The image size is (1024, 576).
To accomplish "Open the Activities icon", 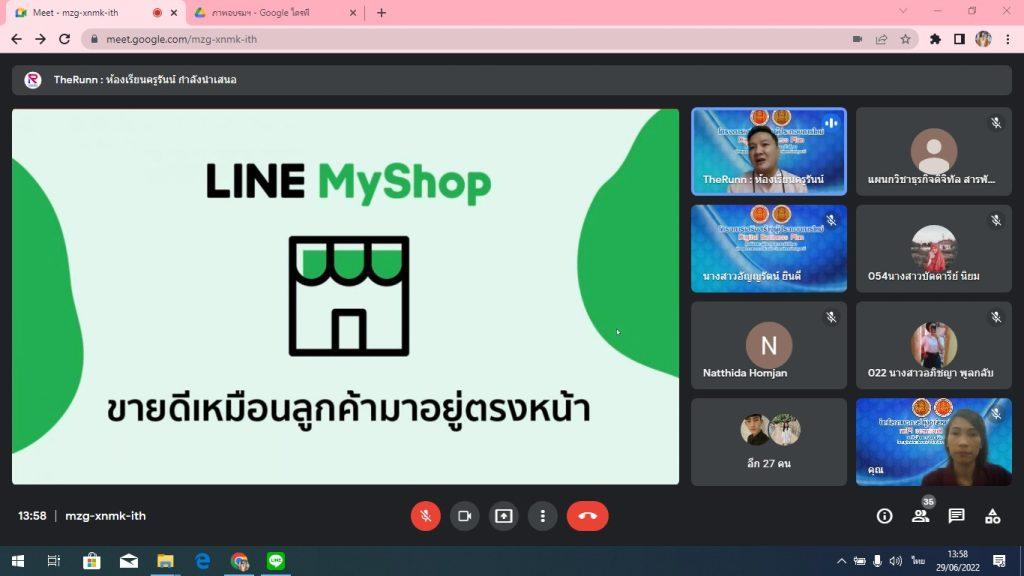I will pyautogui.click(x=993, y=516).
